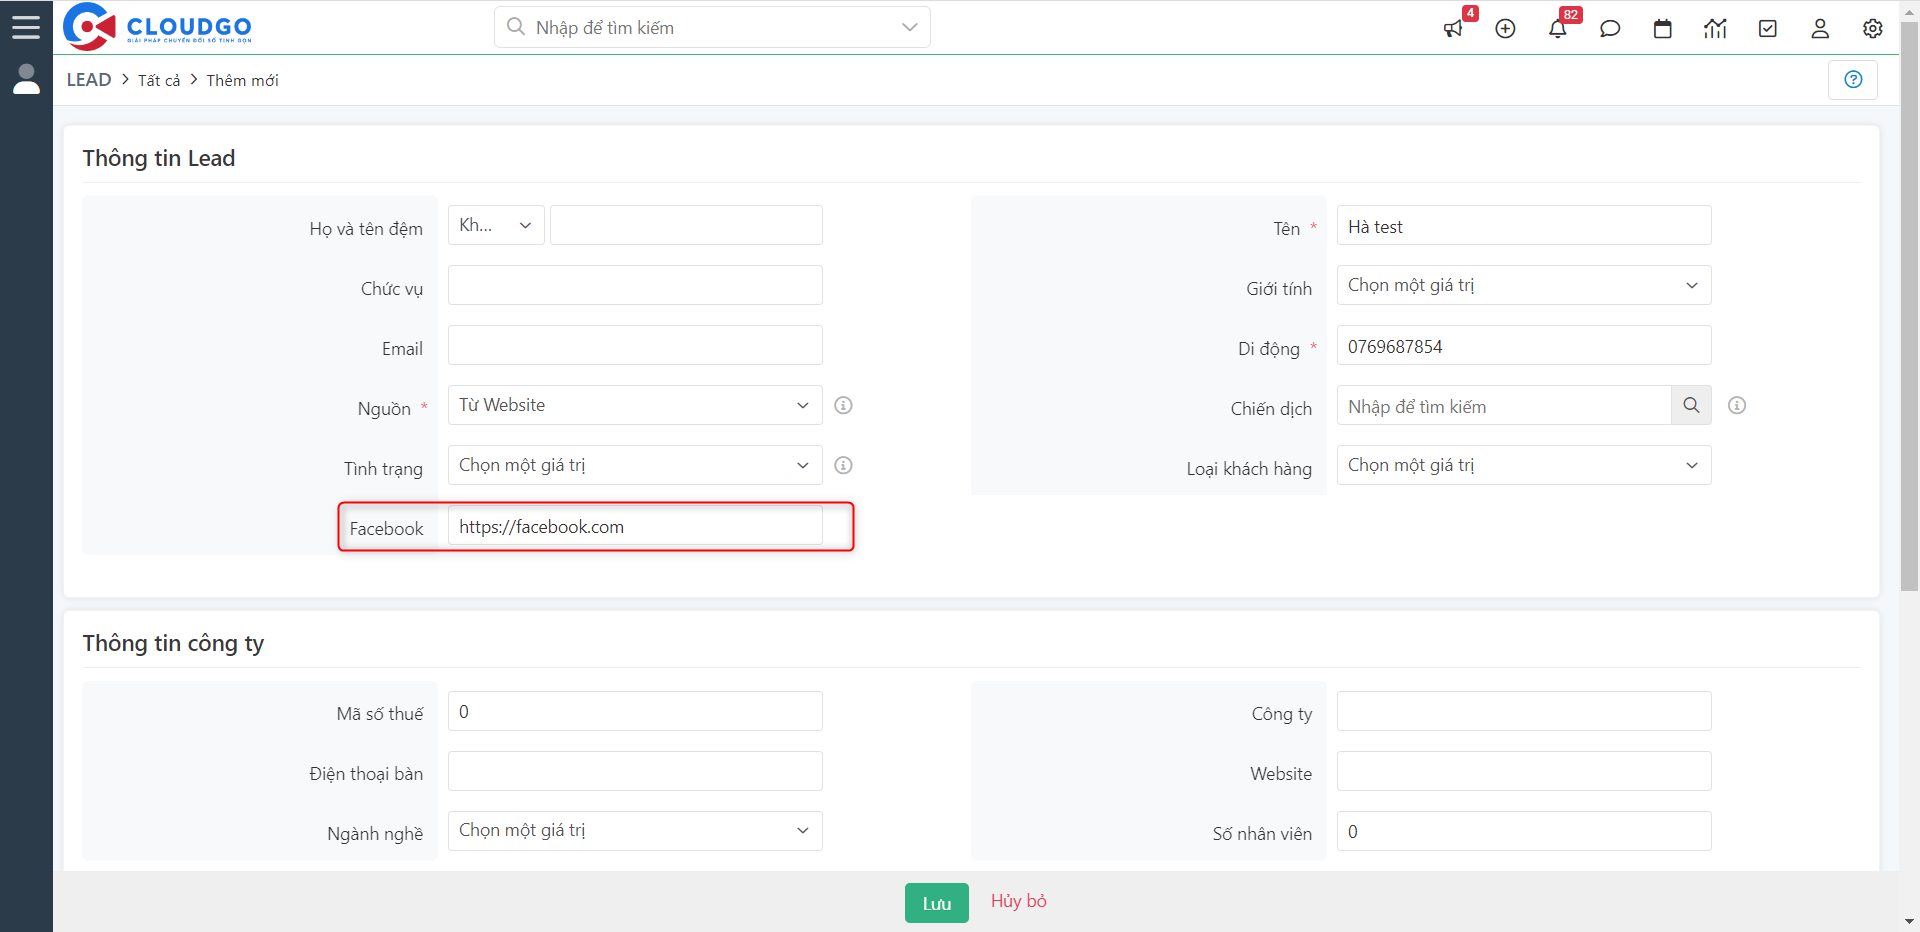Click the Tất cả breadcrumb link

click(159, 80)
